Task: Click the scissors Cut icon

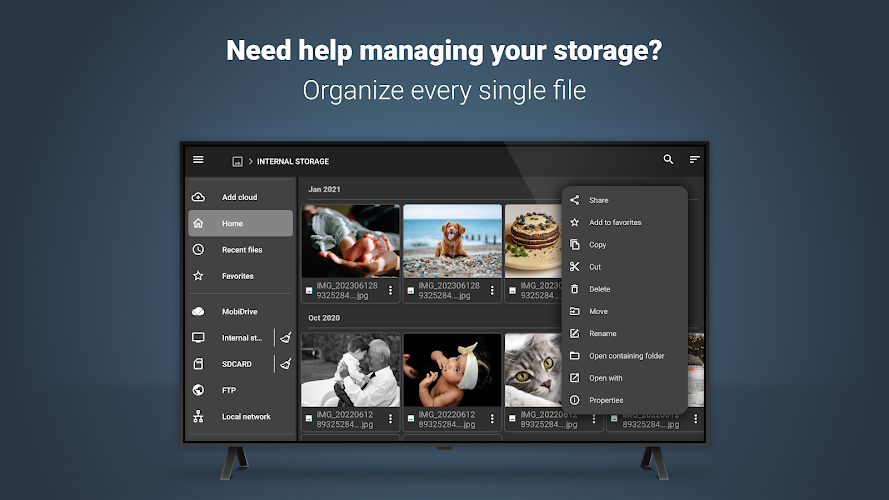Action: (x=574, y=266)
